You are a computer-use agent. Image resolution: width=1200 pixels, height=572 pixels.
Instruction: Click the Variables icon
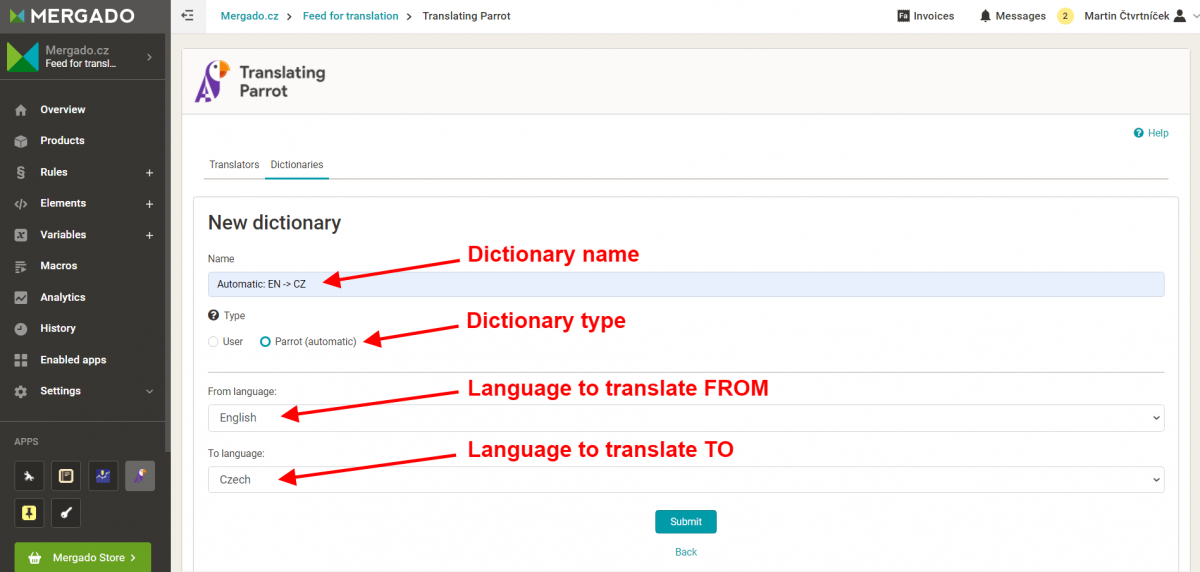pyautogui.click(x=21, y=235)
